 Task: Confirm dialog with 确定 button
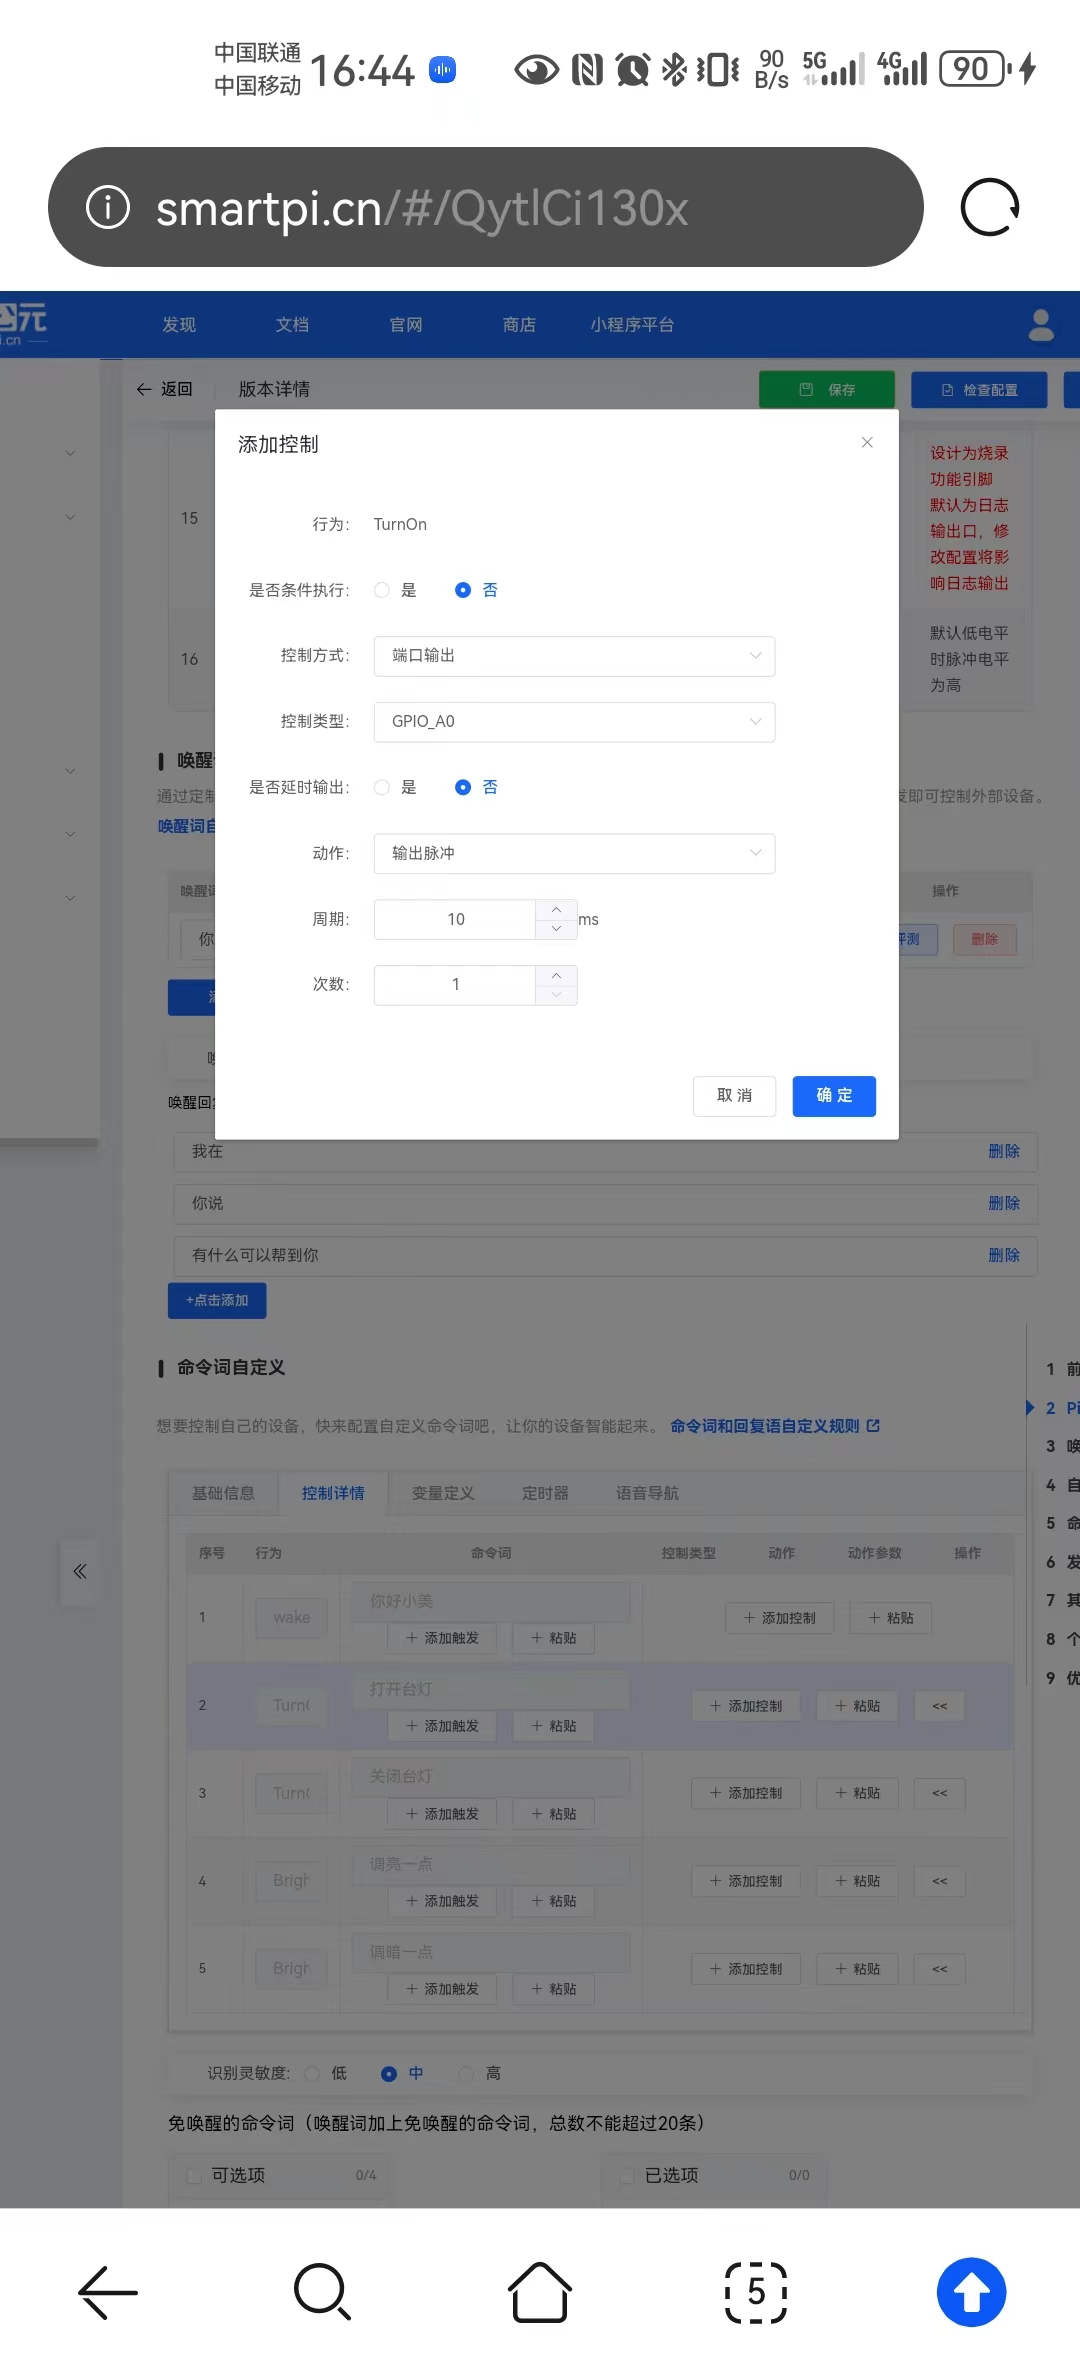point(834,1096)
